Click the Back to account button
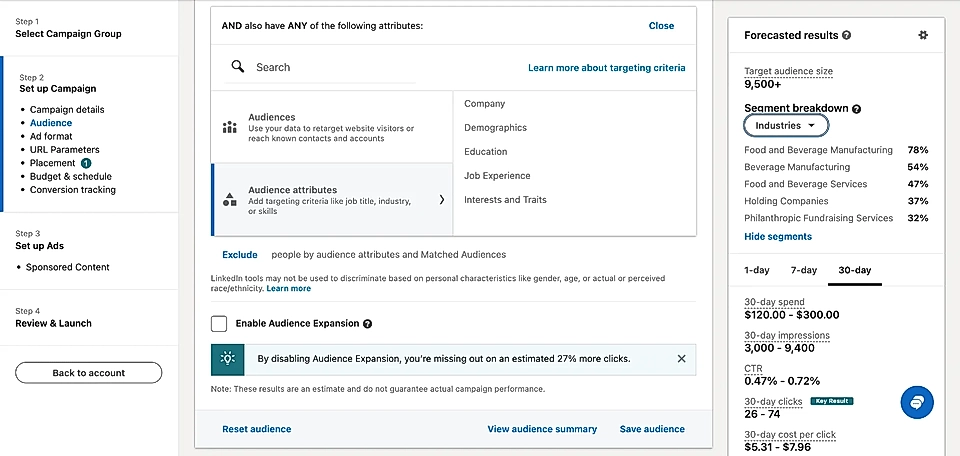 (x=89, y=373)
